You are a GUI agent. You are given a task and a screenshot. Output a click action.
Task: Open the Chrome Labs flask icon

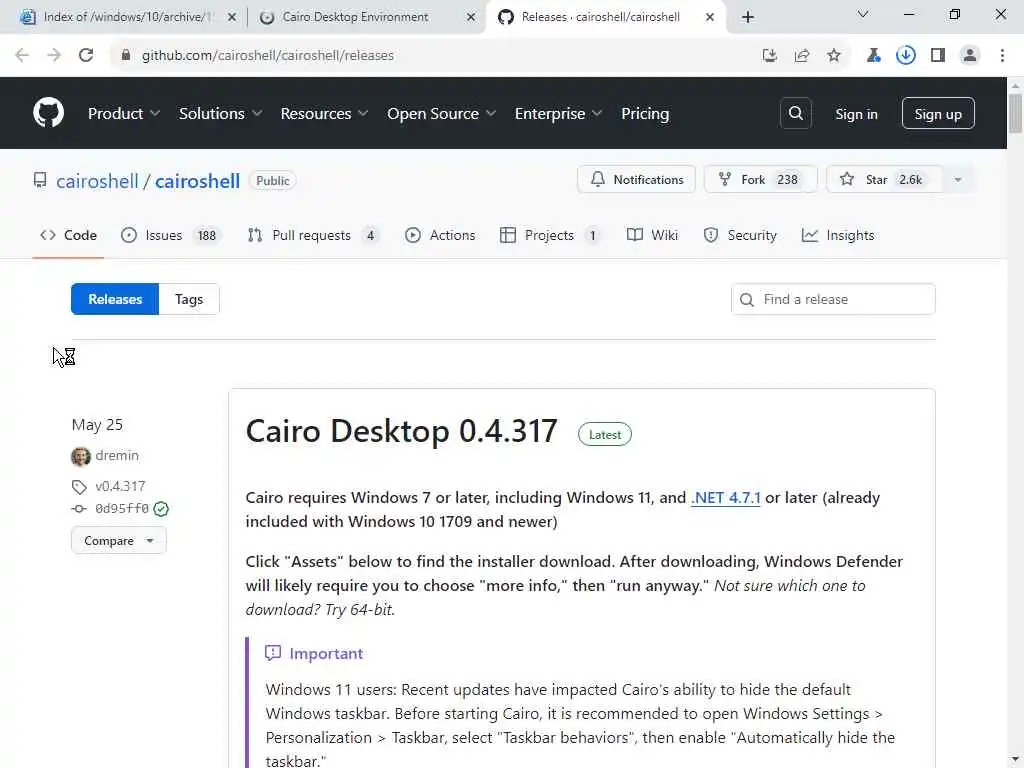[873, 56]
